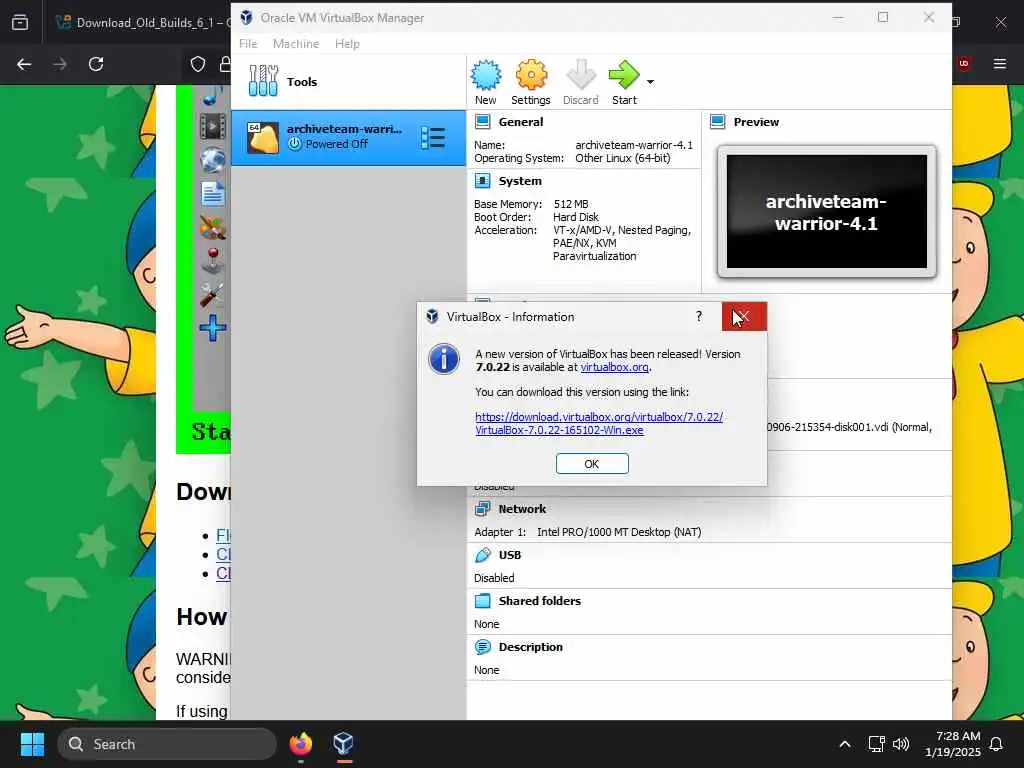Click the blue plus icon on webpage
Image resolution: width=1024 pixels, height=768 pixels.
[x=213, y=328]
